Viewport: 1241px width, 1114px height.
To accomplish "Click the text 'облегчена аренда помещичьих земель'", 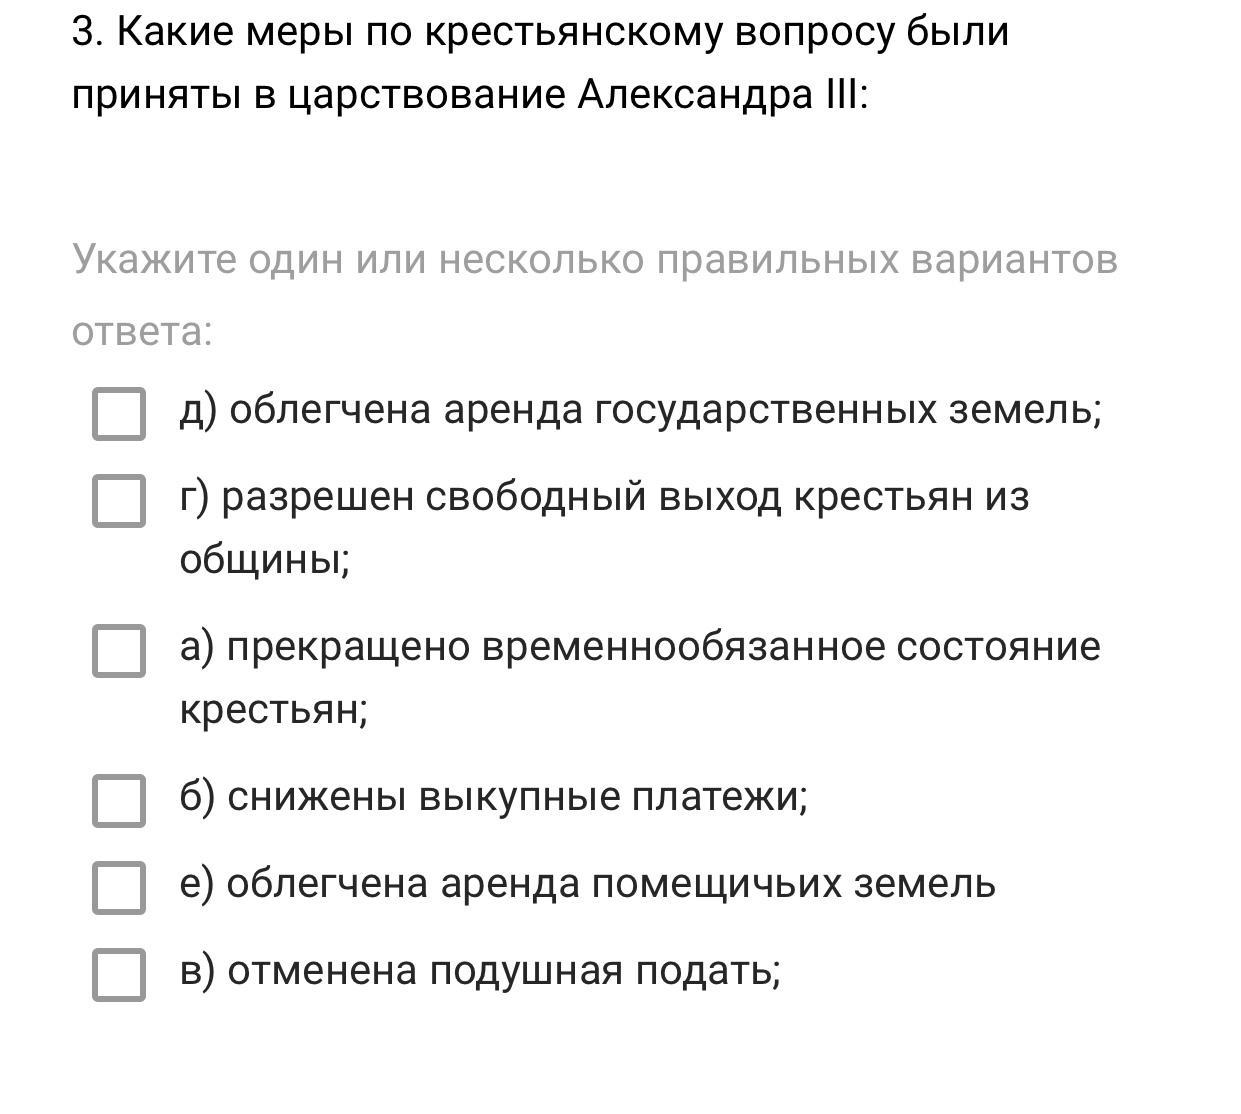I will [611, 884].
